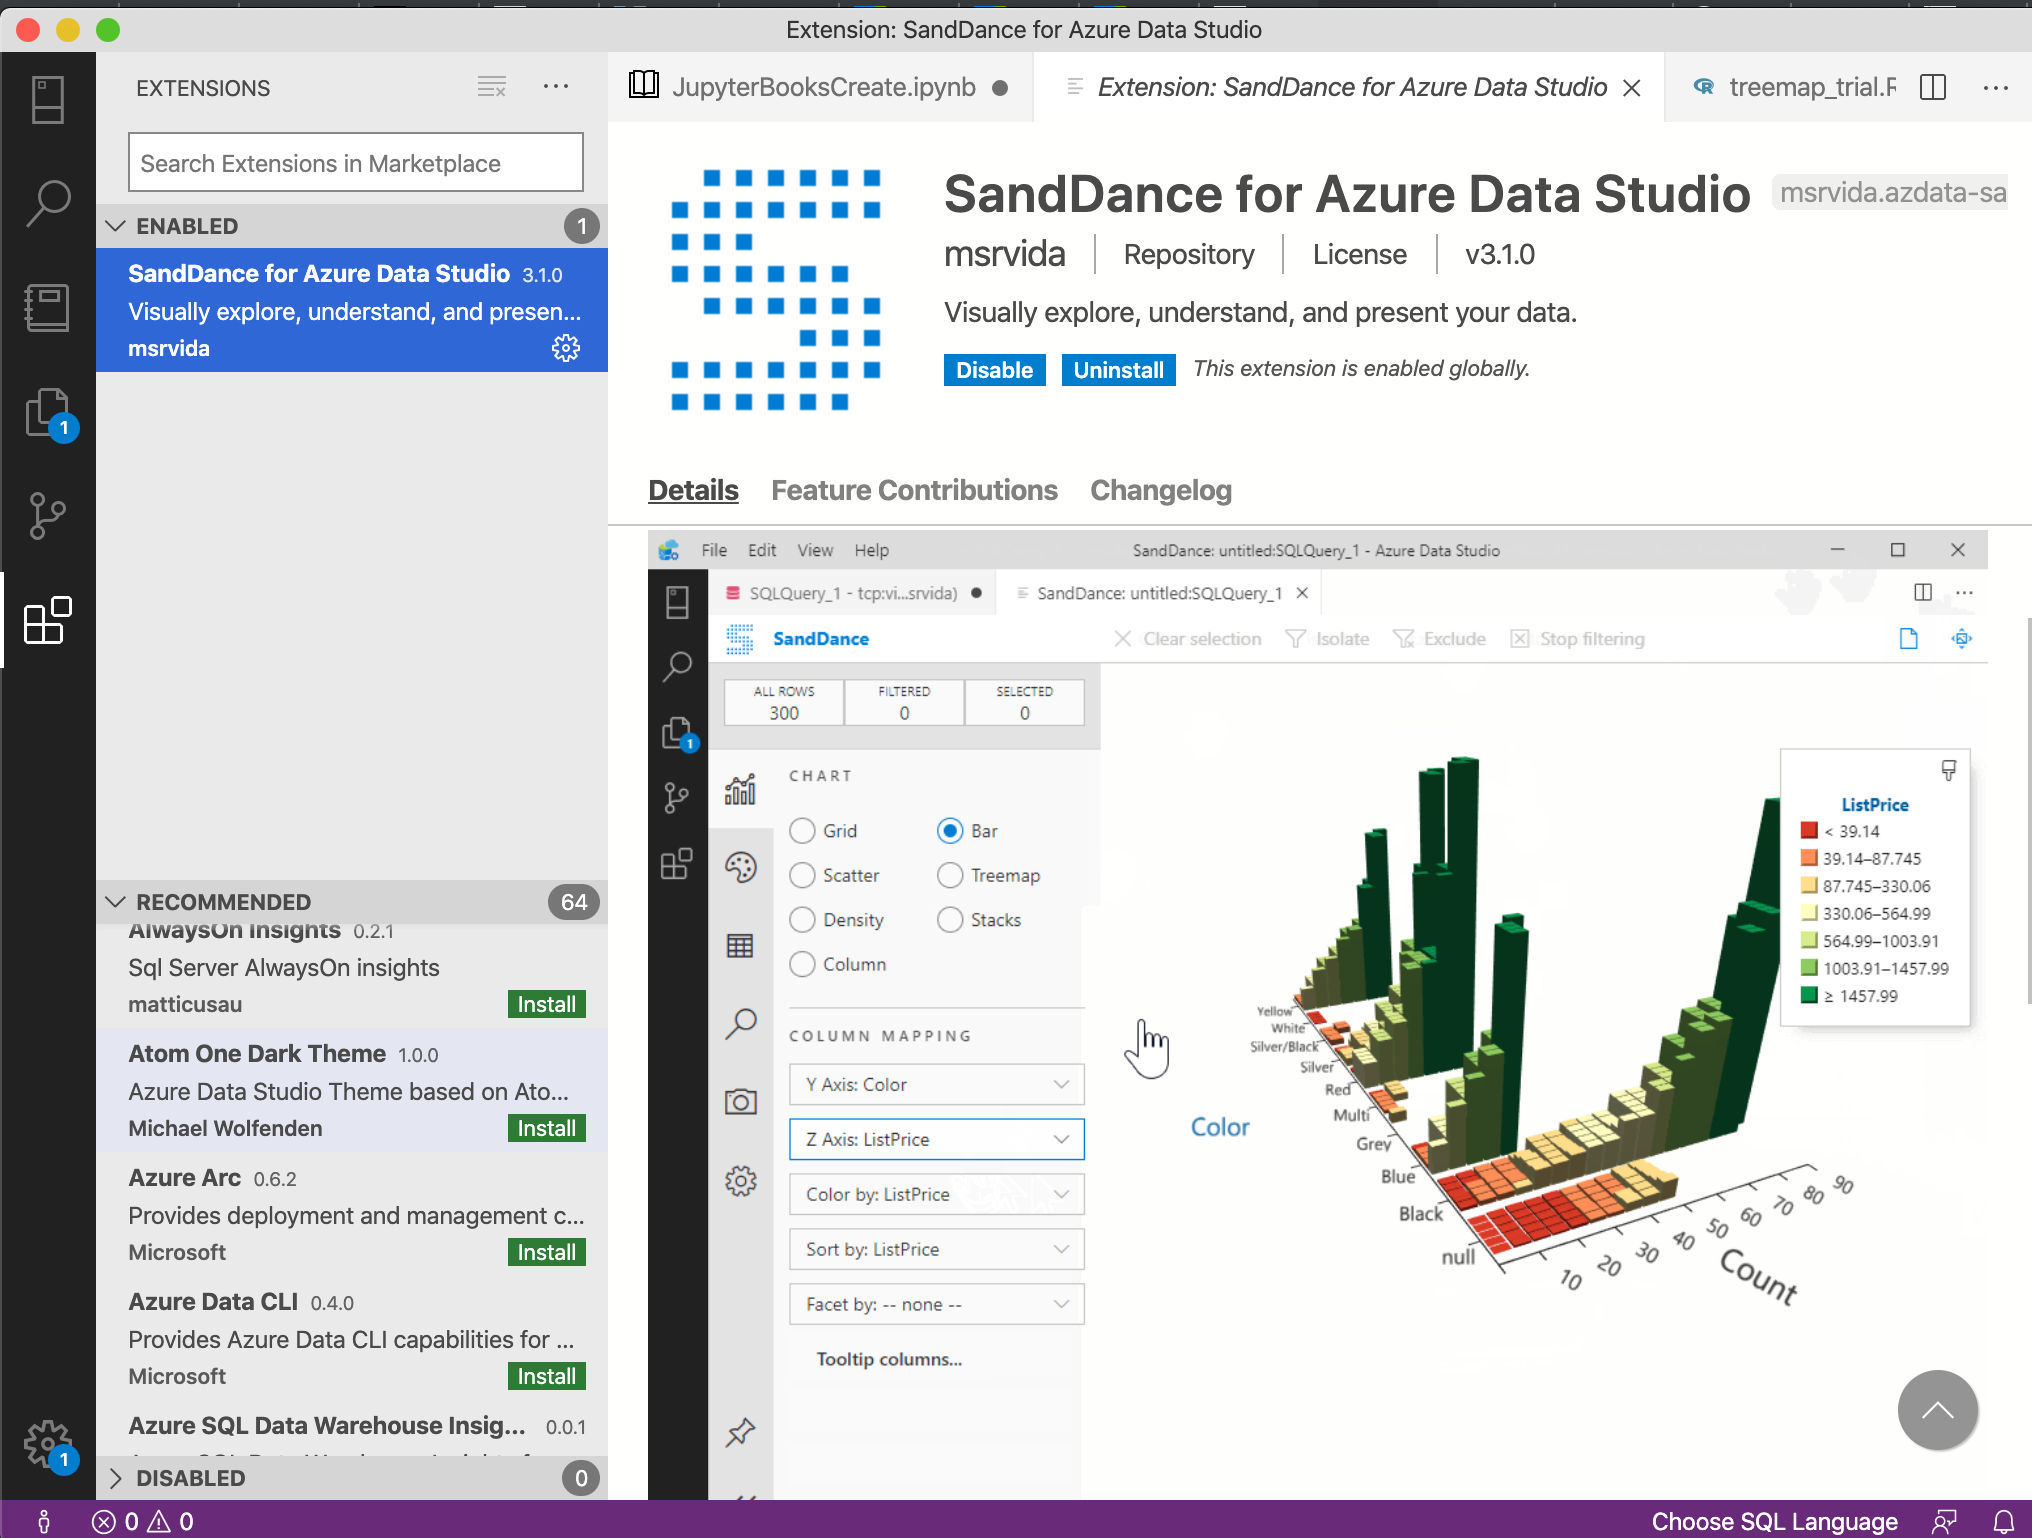2032x1538 pixels.
Task: Select the Grid chart radio button
Action: [802, 831]
